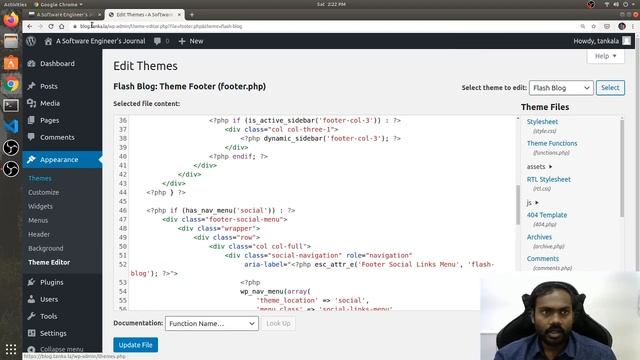Open the Terminal from the dock
This screenshot has width=640, height=360.
coord(11,105)
